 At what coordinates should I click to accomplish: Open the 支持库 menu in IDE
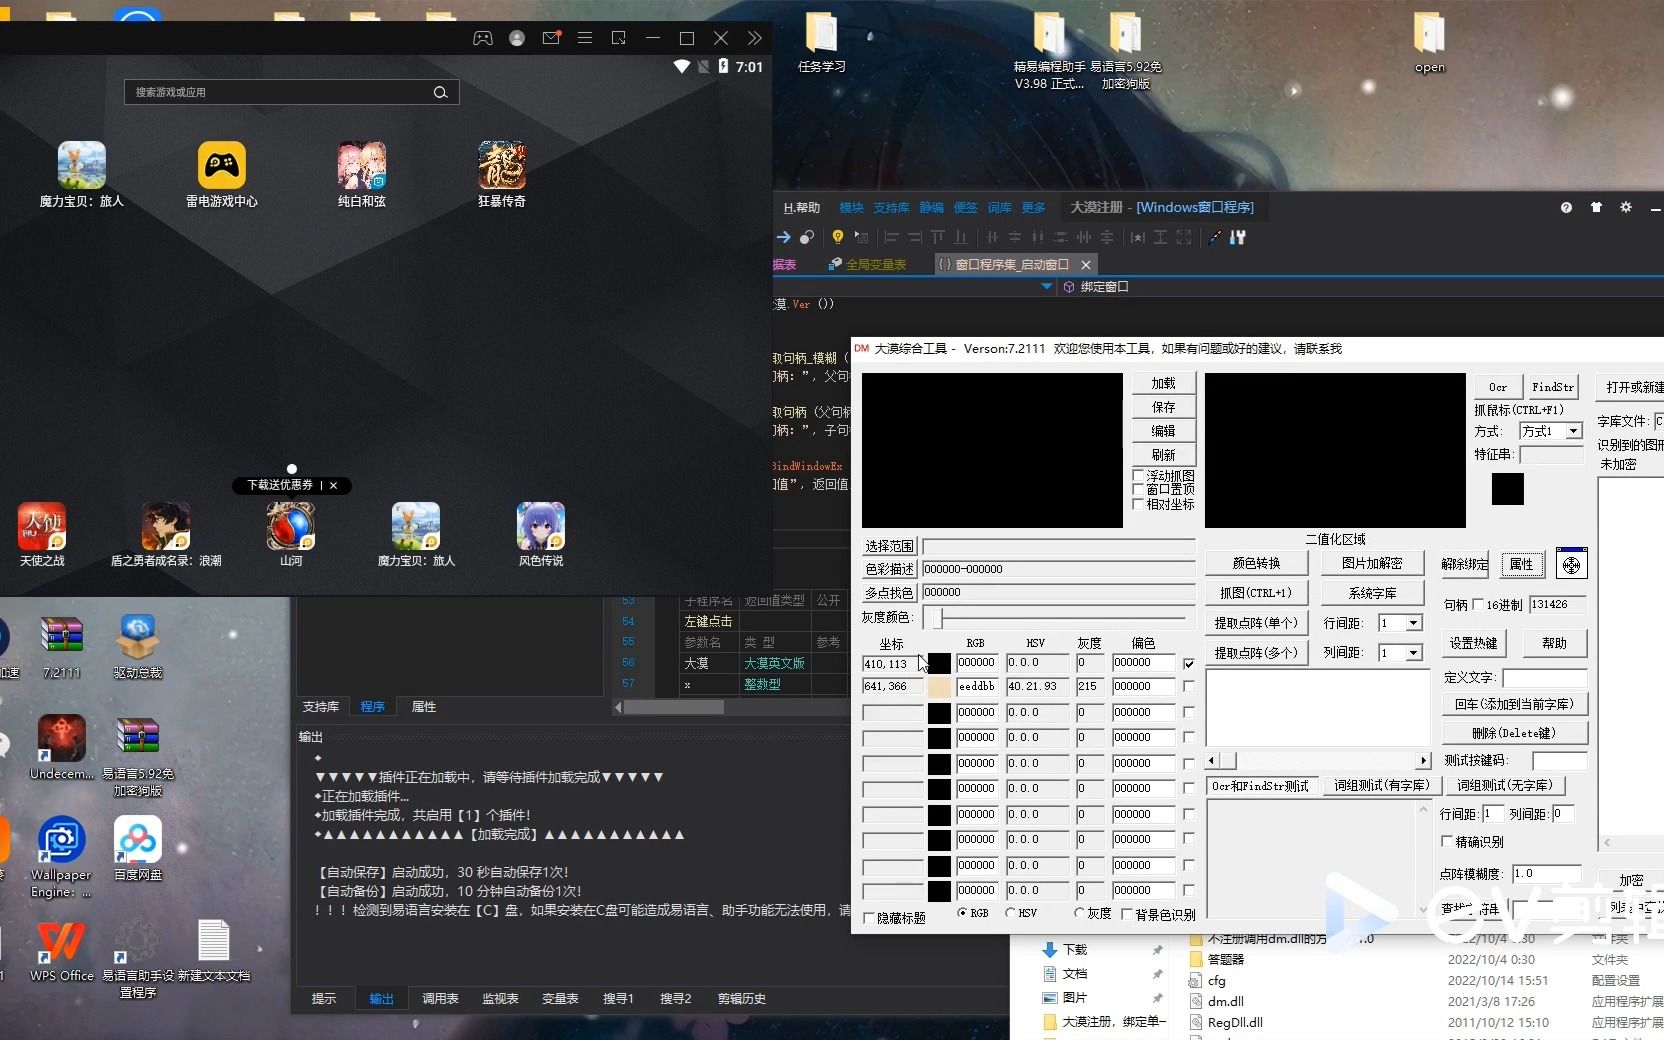click(x=892, y=207)
